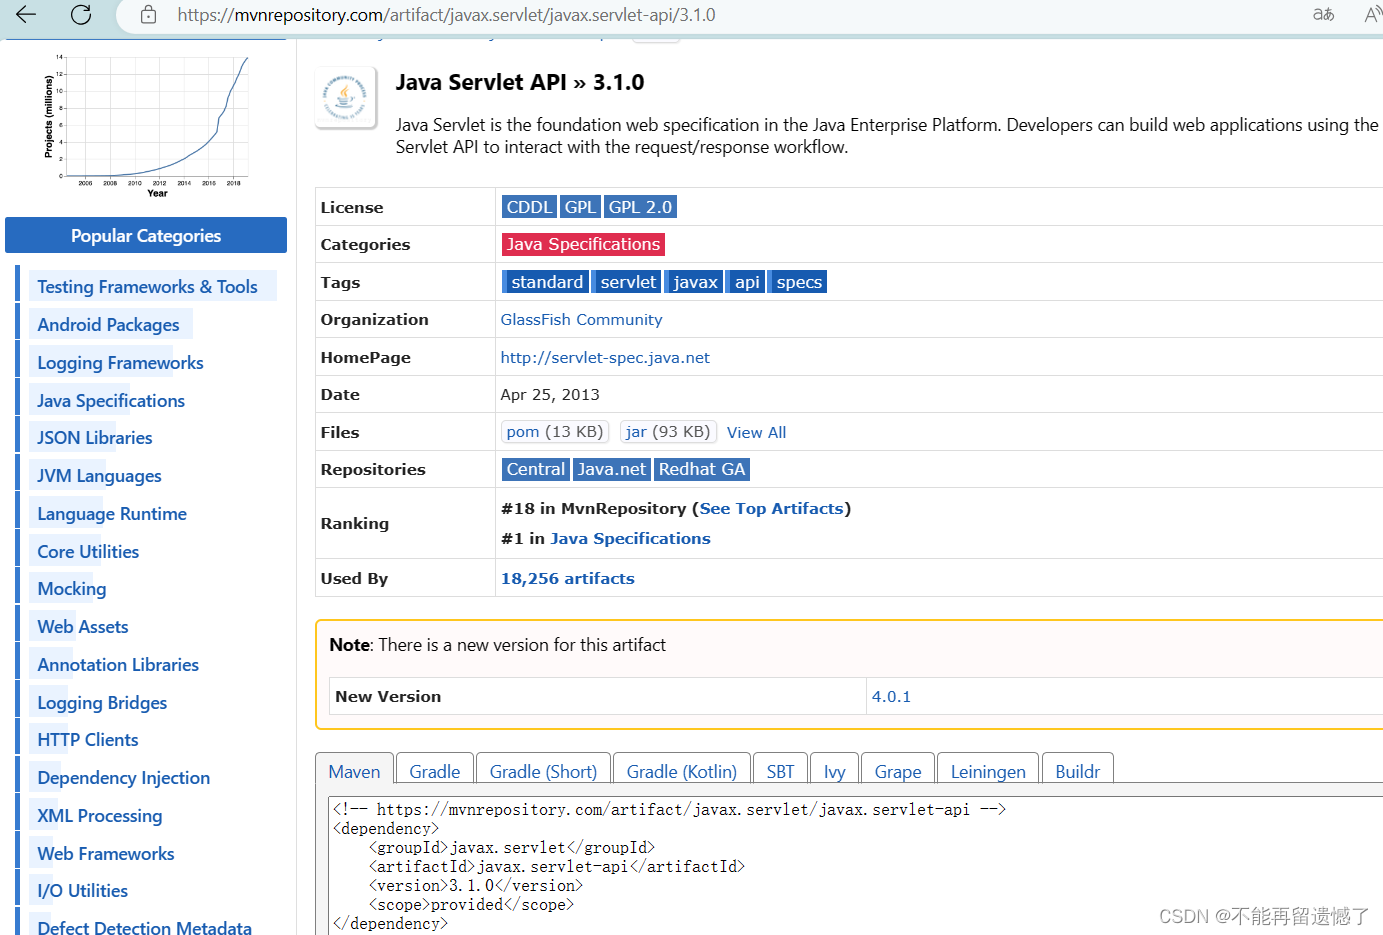Click the javax tag

[x=693, y=282]
